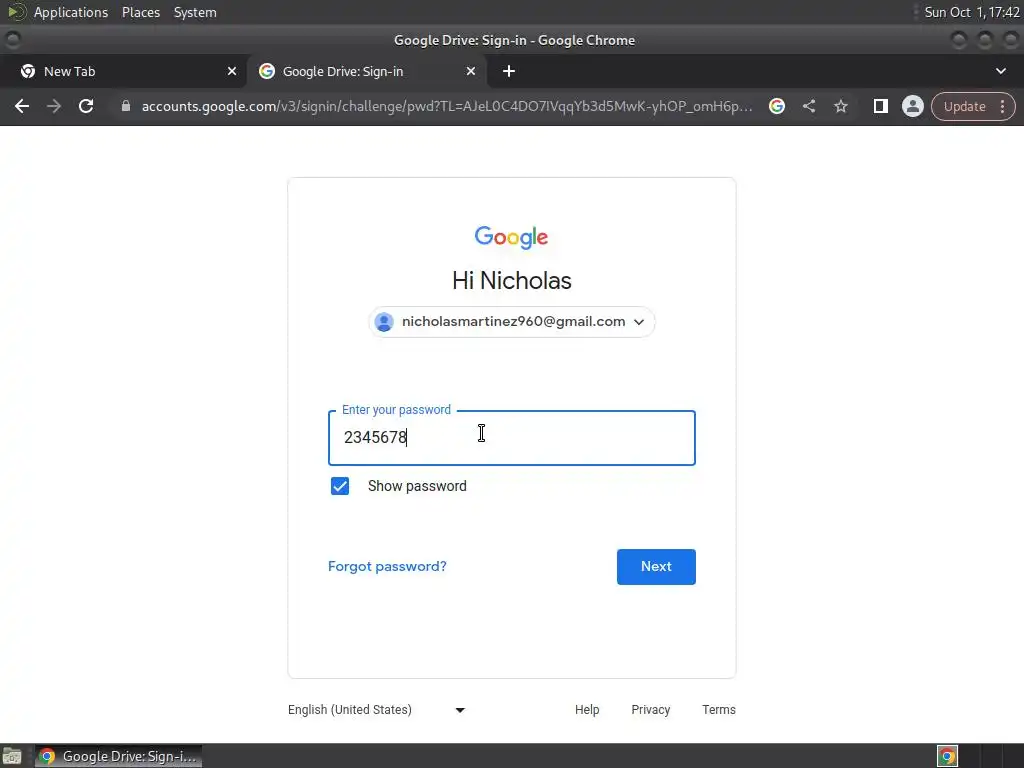
Task: Open a new tab with the plus icon
Action: (509, 71)
